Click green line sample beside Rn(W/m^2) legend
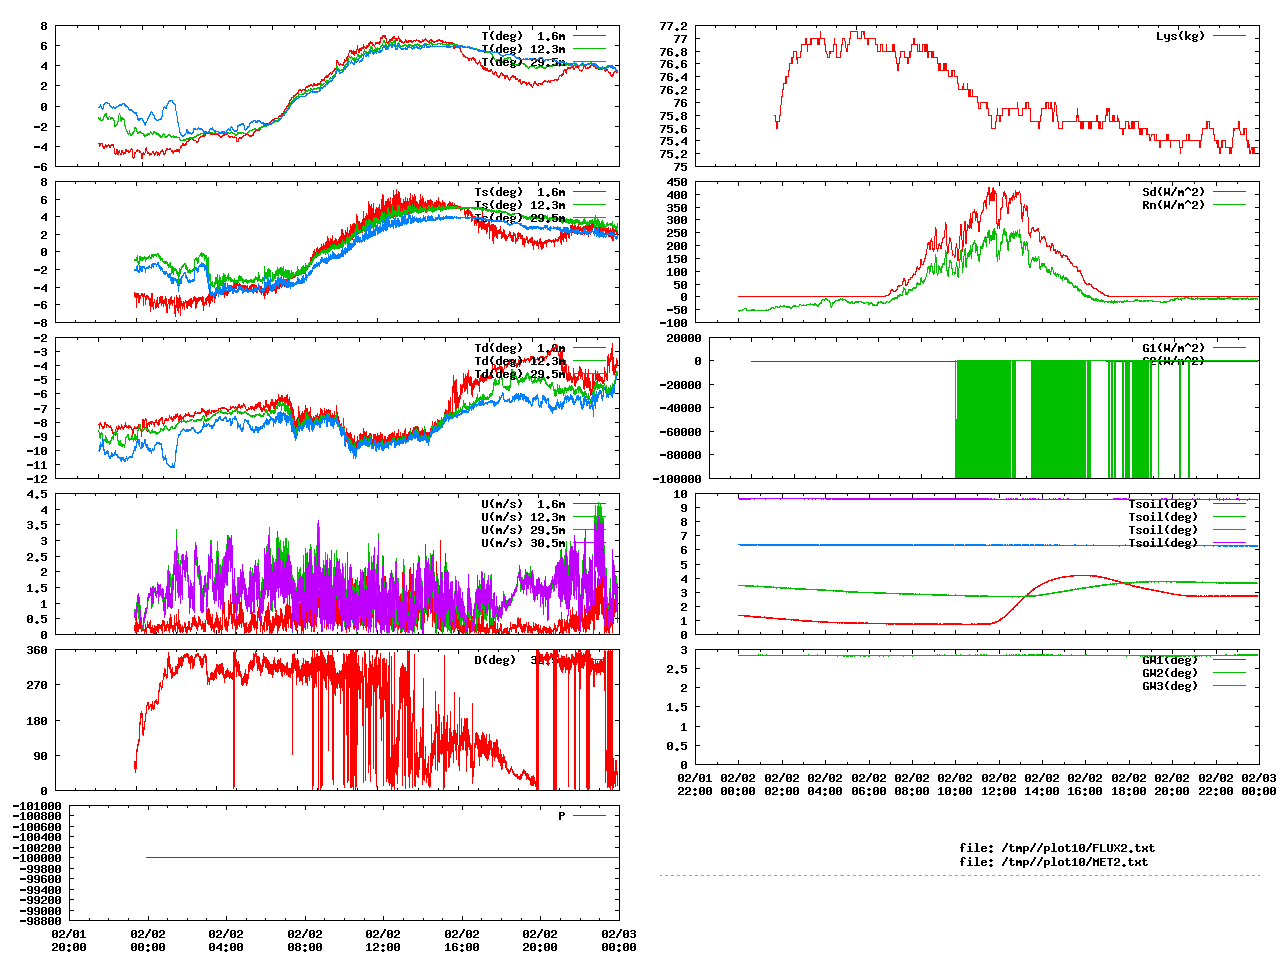This screenshot has width=1280, height=960. (x=1229, y=205)
